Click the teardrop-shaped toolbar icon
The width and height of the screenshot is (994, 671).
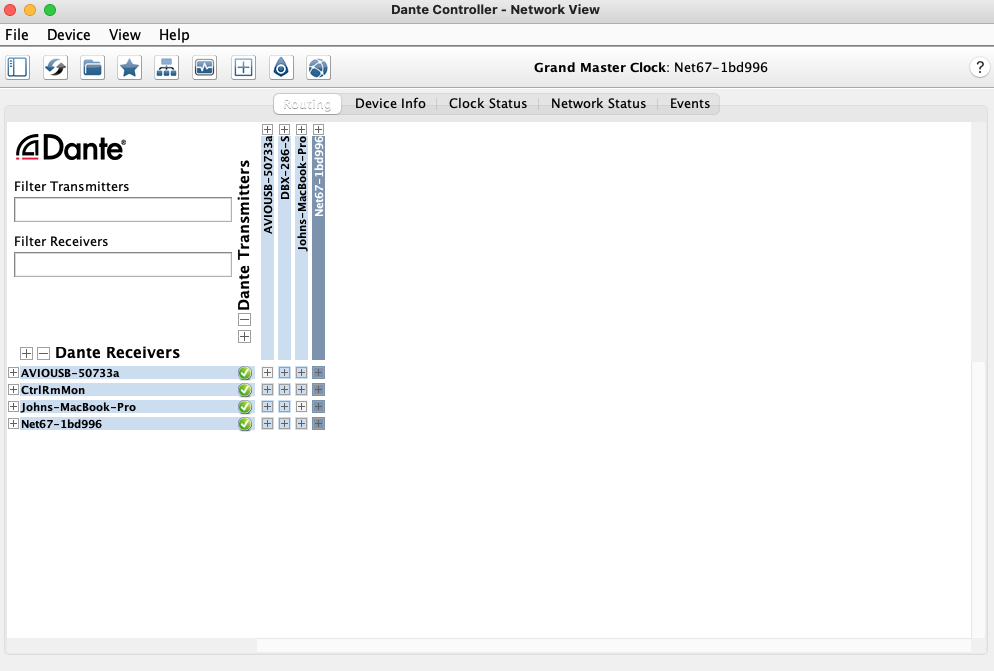coord(281,67)
